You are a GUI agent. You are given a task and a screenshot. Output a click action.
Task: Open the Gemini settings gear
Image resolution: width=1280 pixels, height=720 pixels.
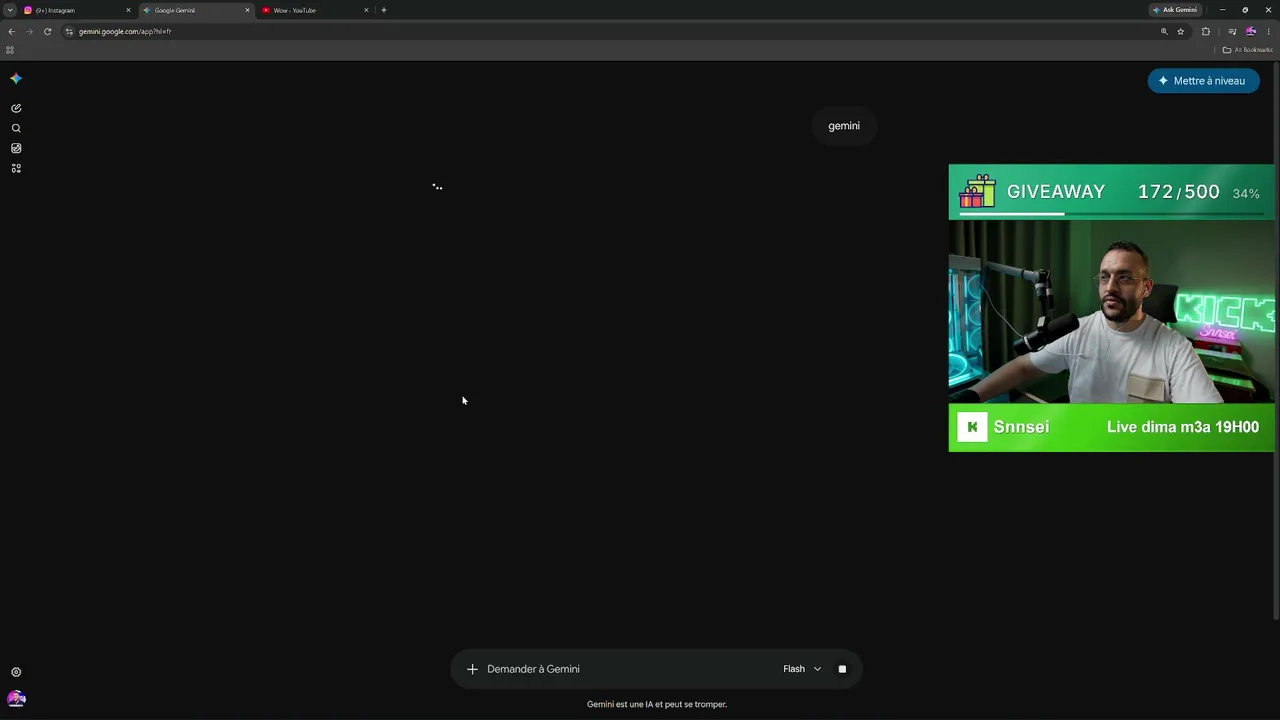point(16,672)
